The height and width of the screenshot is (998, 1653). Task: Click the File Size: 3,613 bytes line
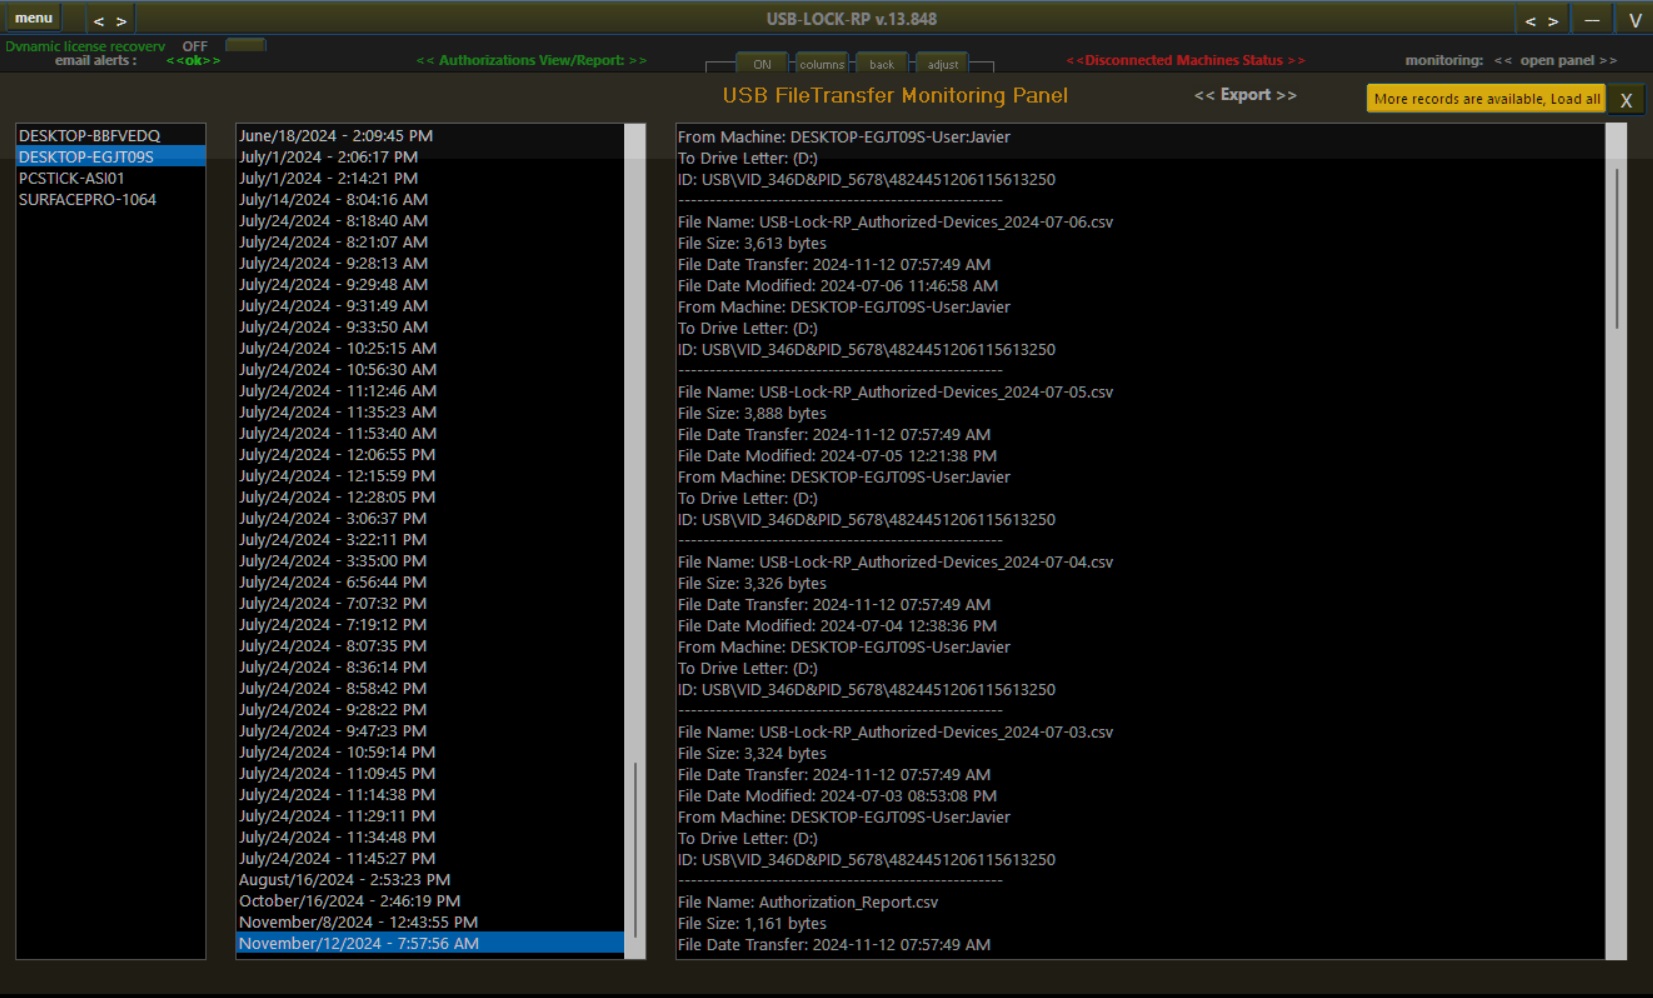(x=752, y=243)
